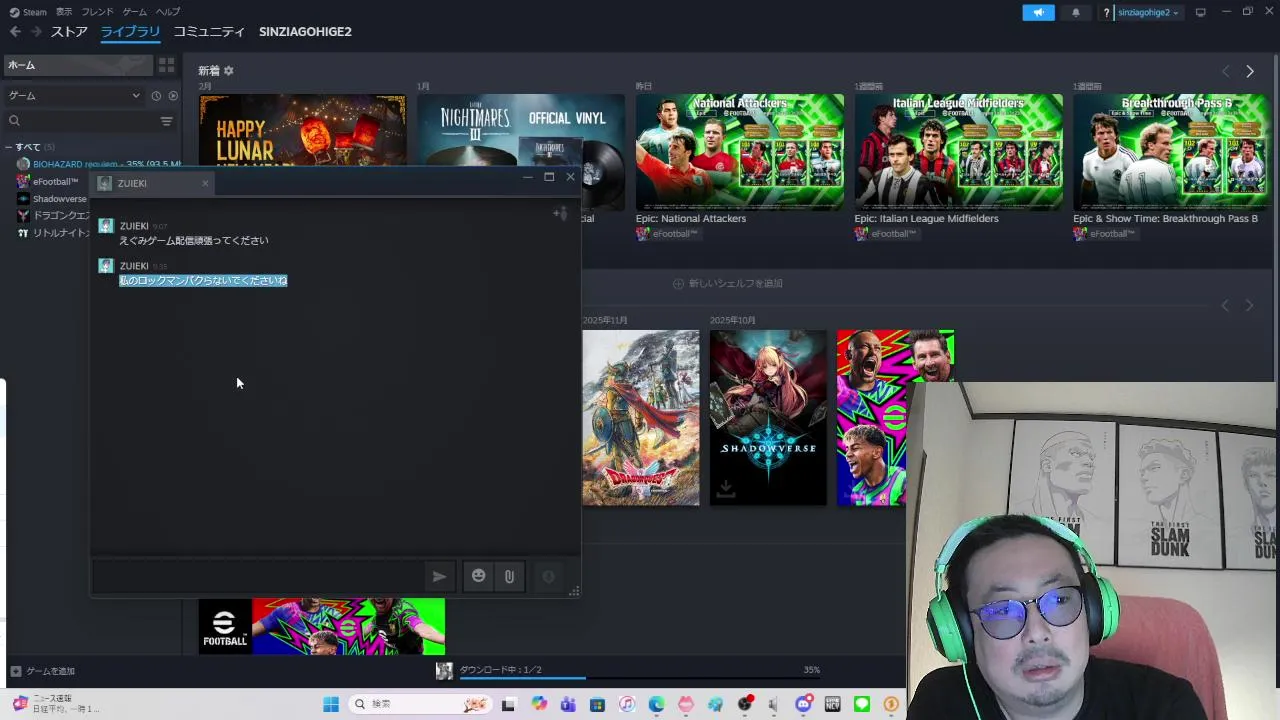Open the Nightmares III Official Vinyl card
1280x720 pixels.
tap(520, 130)
